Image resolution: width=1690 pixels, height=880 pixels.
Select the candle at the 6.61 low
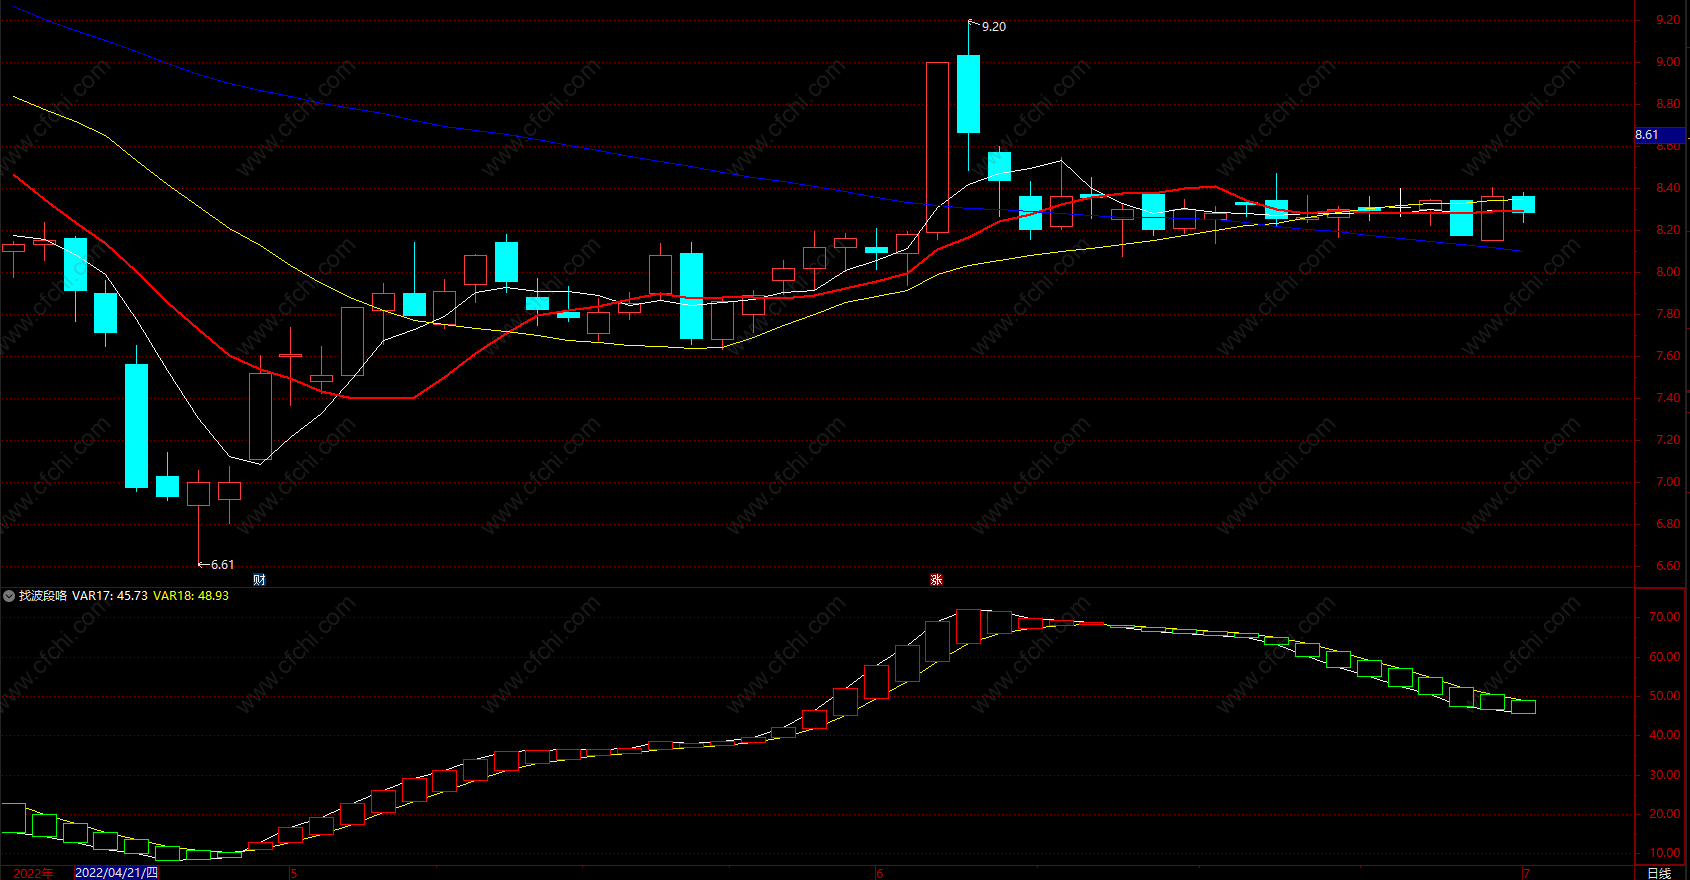click(199, 494)
